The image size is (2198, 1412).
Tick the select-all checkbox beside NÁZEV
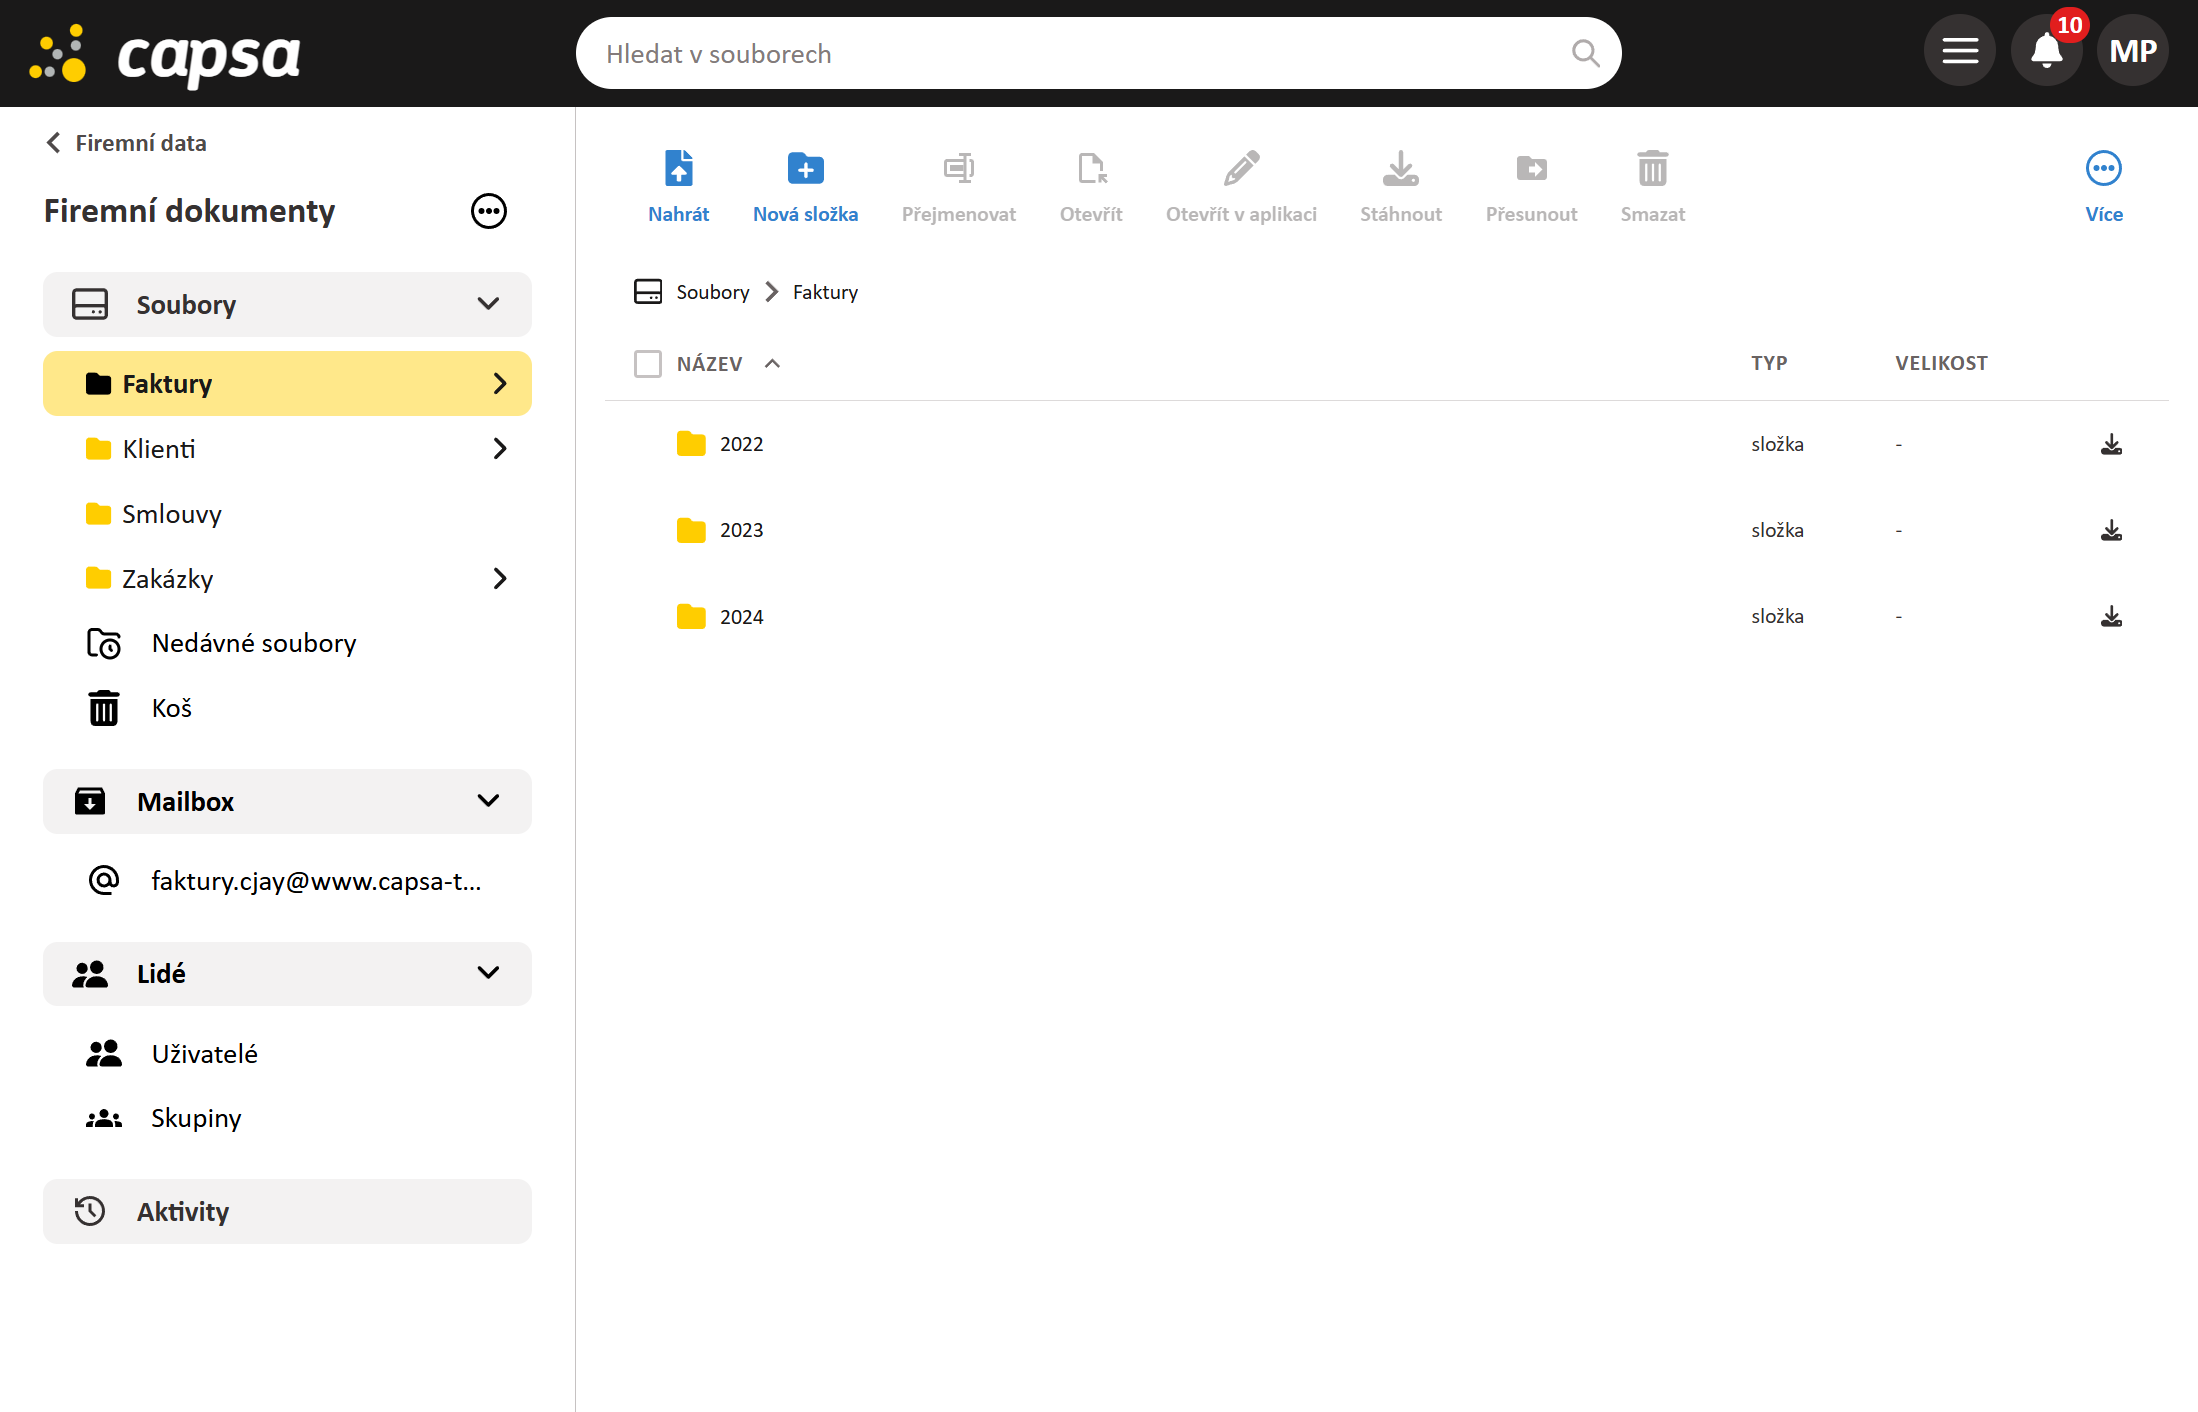pos(648,364)
